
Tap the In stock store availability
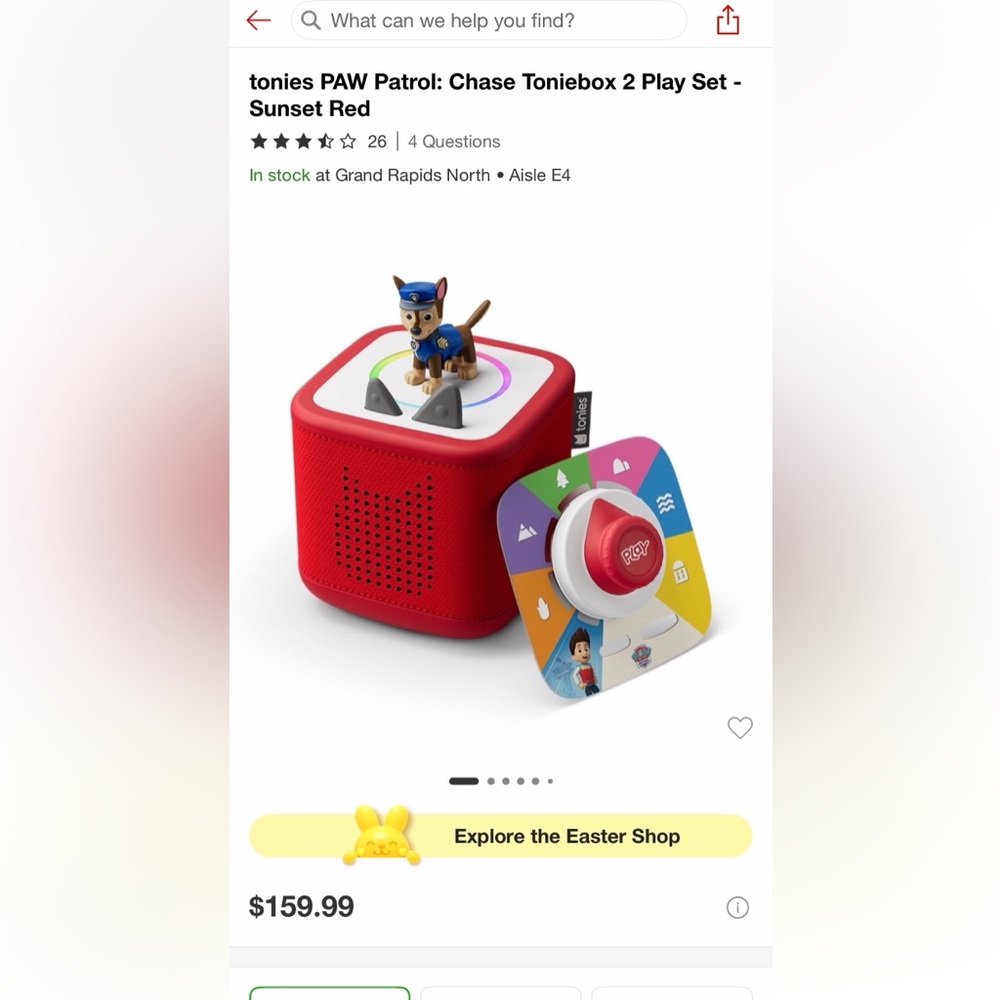pyautogui.click(x=409, y=175)
